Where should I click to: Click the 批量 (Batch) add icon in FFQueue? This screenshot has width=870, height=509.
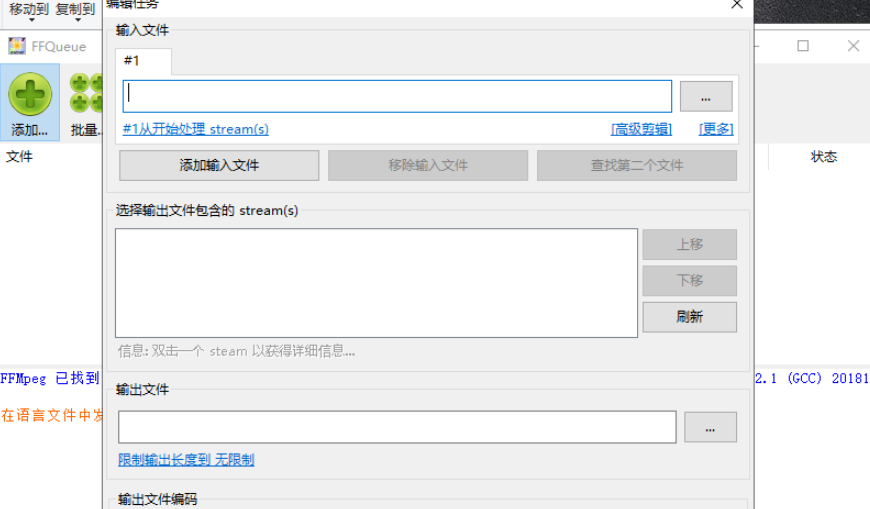87,102
